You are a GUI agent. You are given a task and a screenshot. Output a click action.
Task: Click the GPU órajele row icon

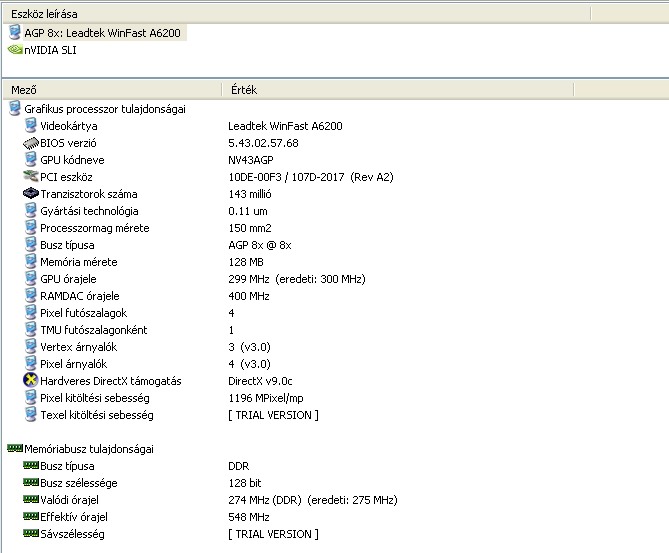coord(31,279)
